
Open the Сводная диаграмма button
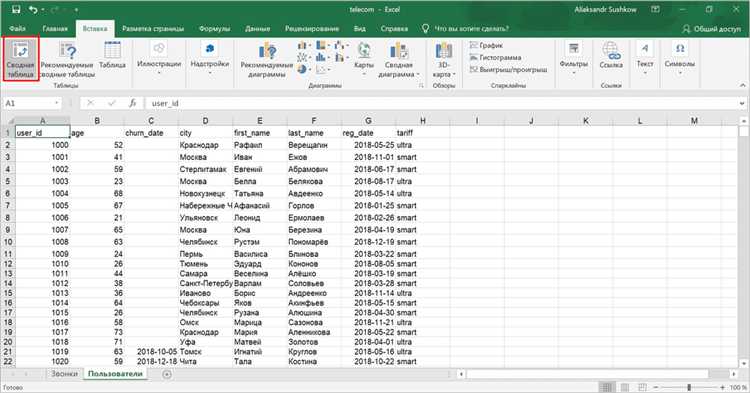(398, 60)
